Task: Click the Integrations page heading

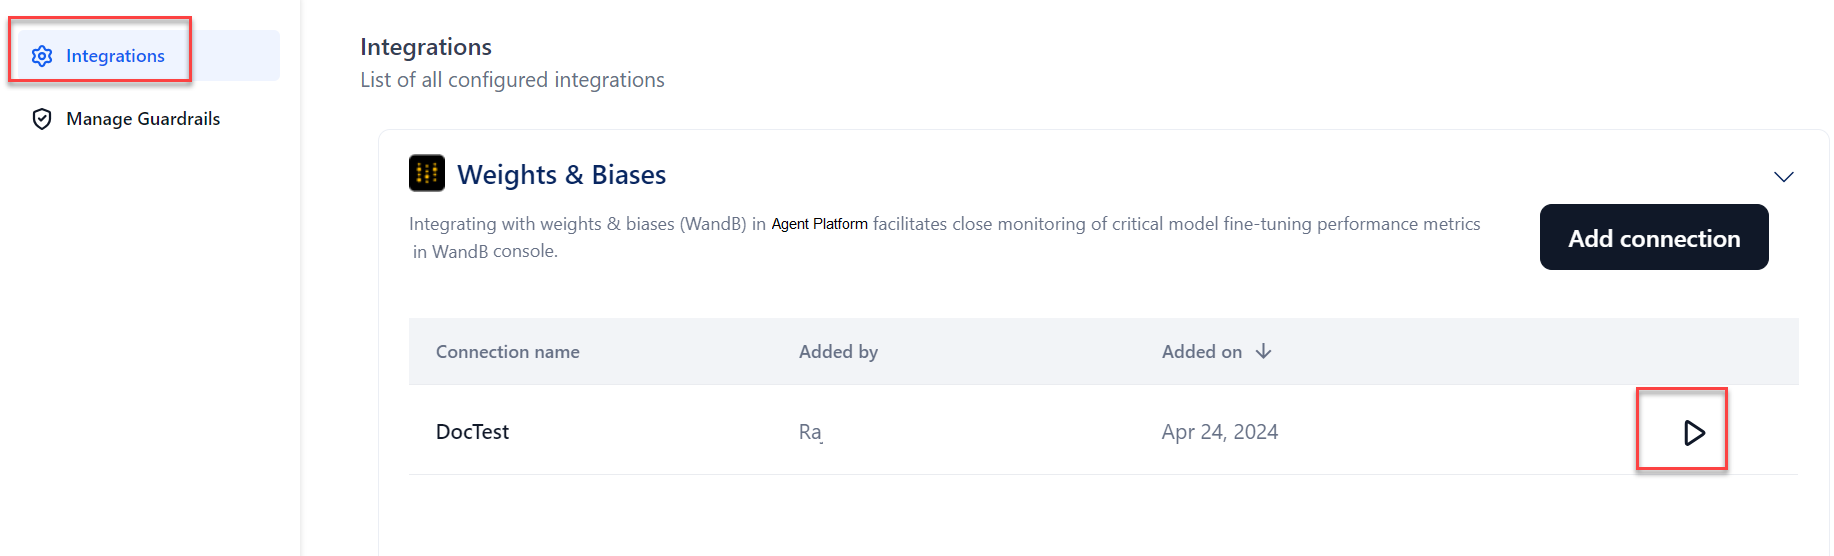Action: [x=426, y=47]
